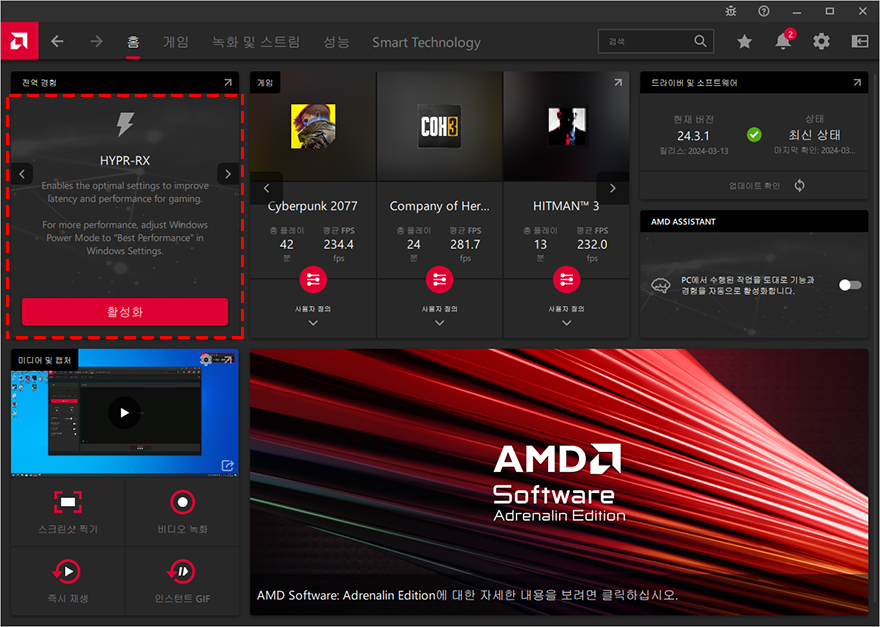Open the Smart Technology tab
Viewport: 880px width, 627px height.
[426, 42]
